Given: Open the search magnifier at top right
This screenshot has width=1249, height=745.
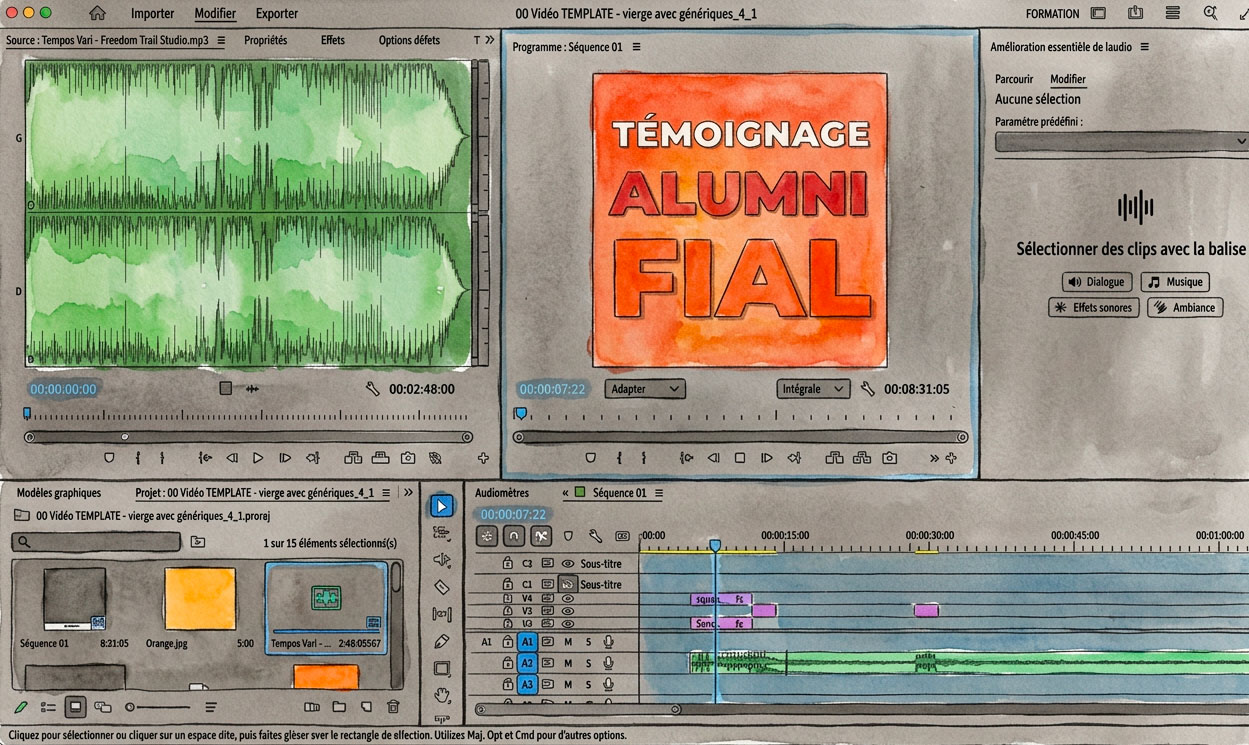Looking at the screenshot, I should tap(1210, 13).
